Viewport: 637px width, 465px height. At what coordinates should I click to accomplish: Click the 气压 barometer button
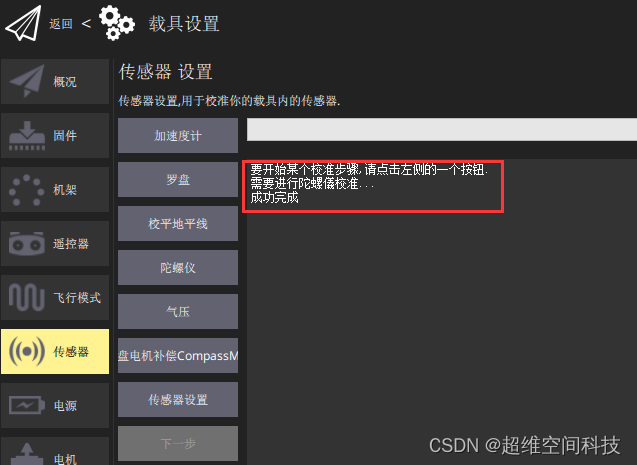click(x=178, y=311)
